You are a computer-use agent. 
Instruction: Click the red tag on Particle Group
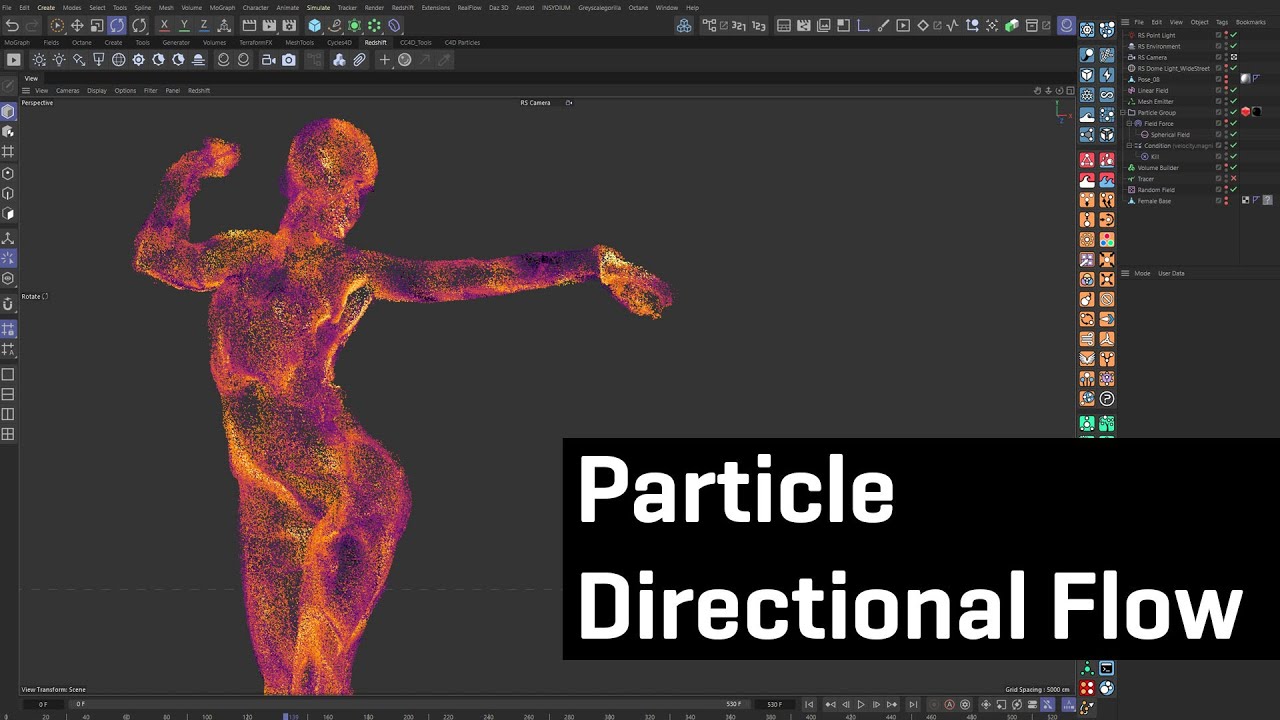pyautogui.click(x=1246, y=112)
